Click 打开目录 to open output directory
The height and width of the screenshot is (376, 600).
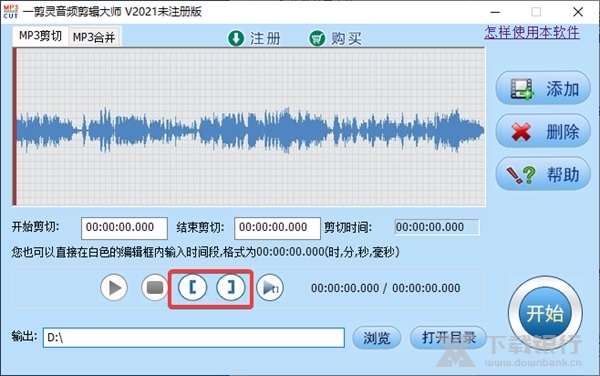(448, 338)
